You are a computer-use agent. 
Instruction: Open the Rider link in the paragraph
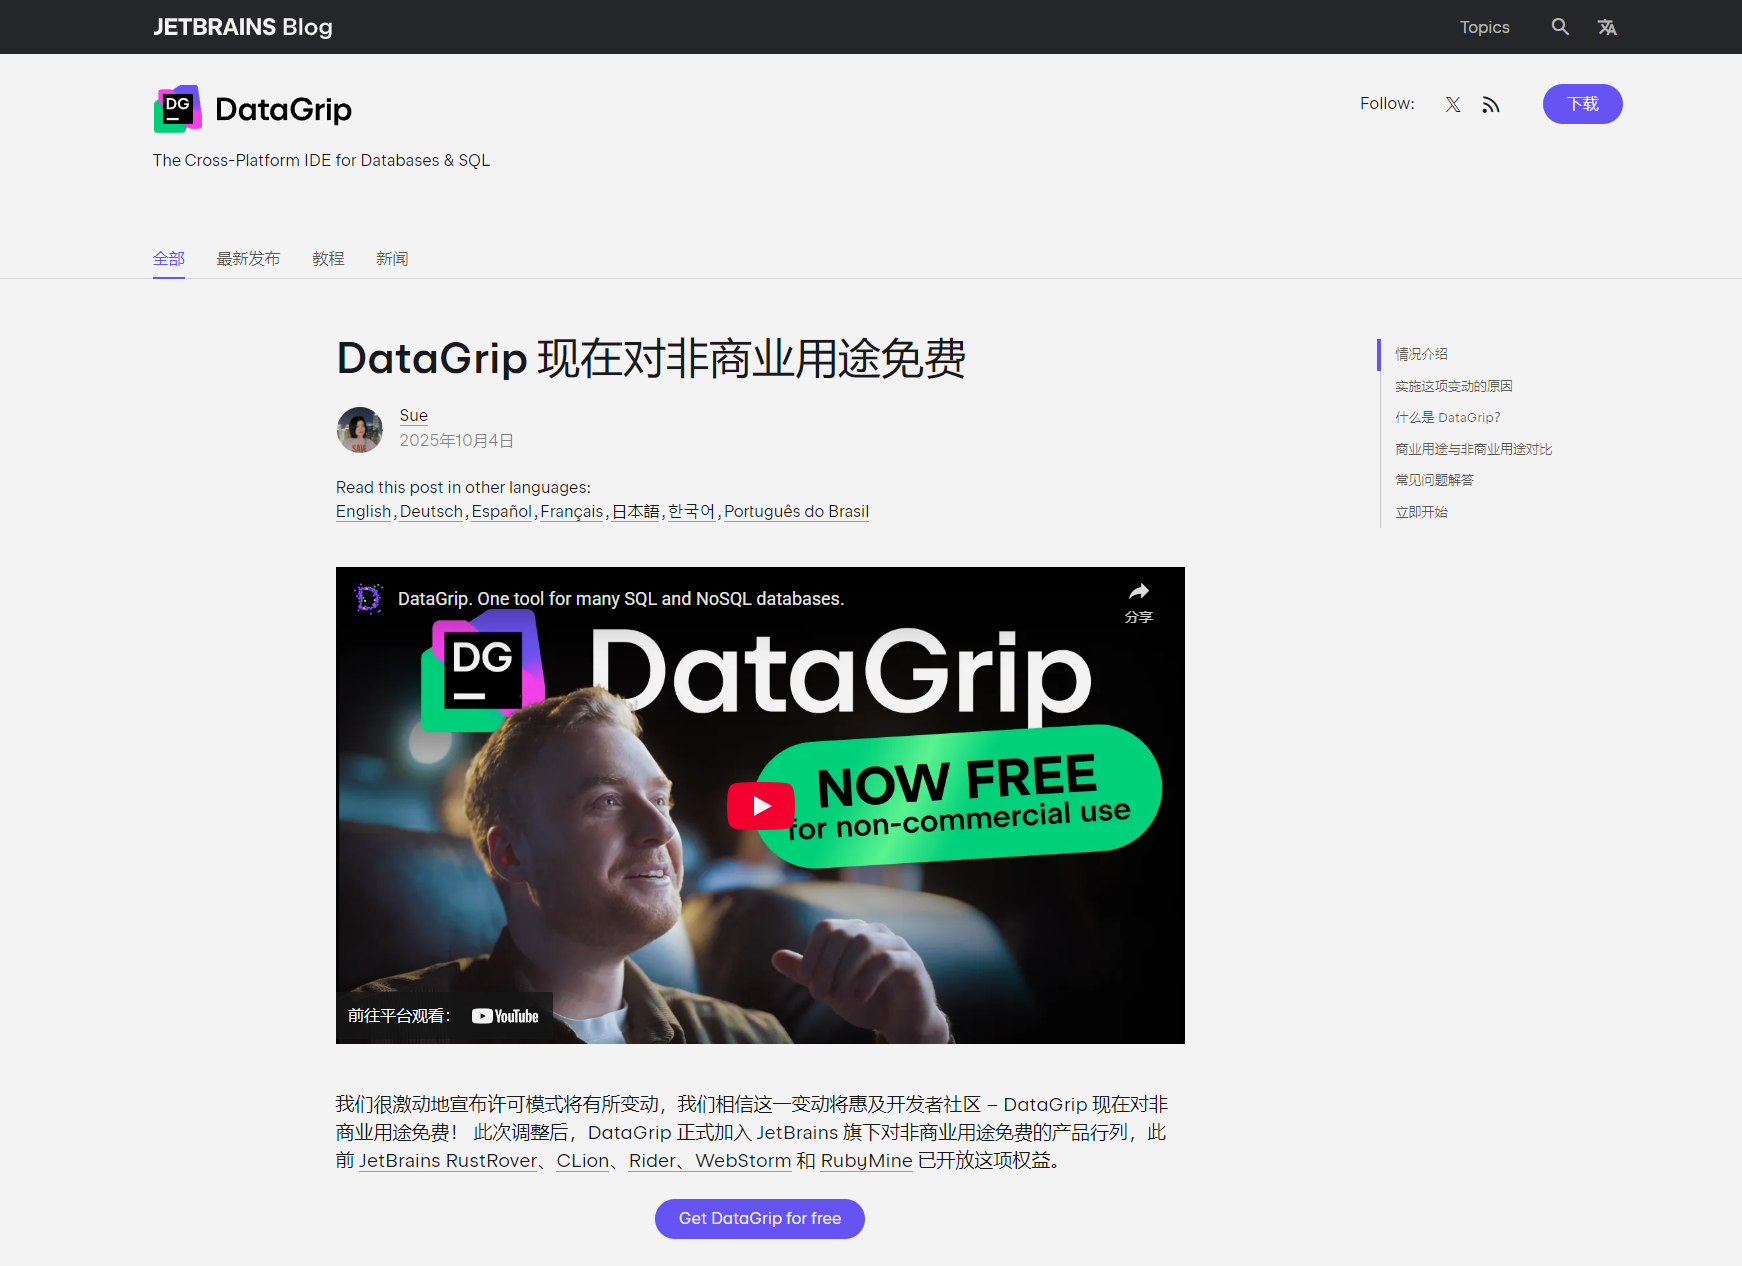point(652,1161)
